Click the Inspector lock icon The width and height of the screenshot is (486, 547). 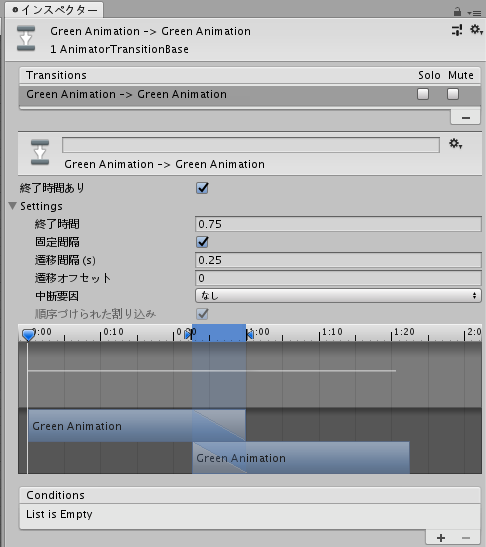(x=457, y=12)
